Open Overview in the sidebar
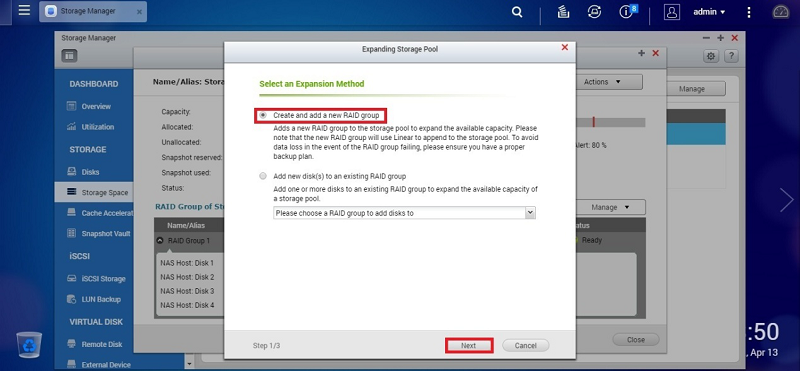800x371 pixels. pos(96,107)
